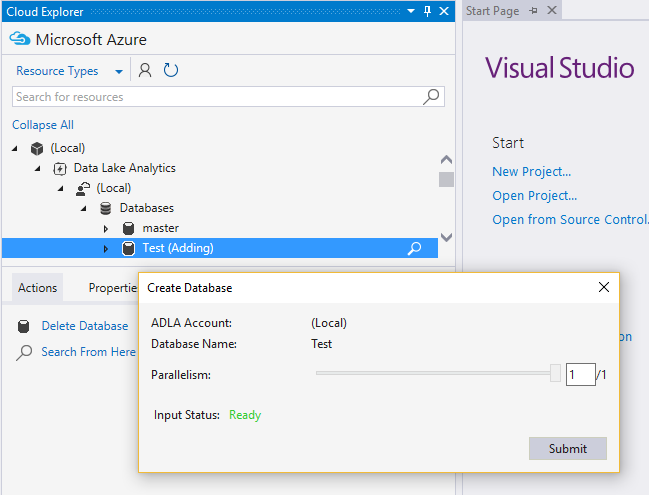
Task: Pin the Cloud Explorer panel
Action: click(x=428, y=11)
